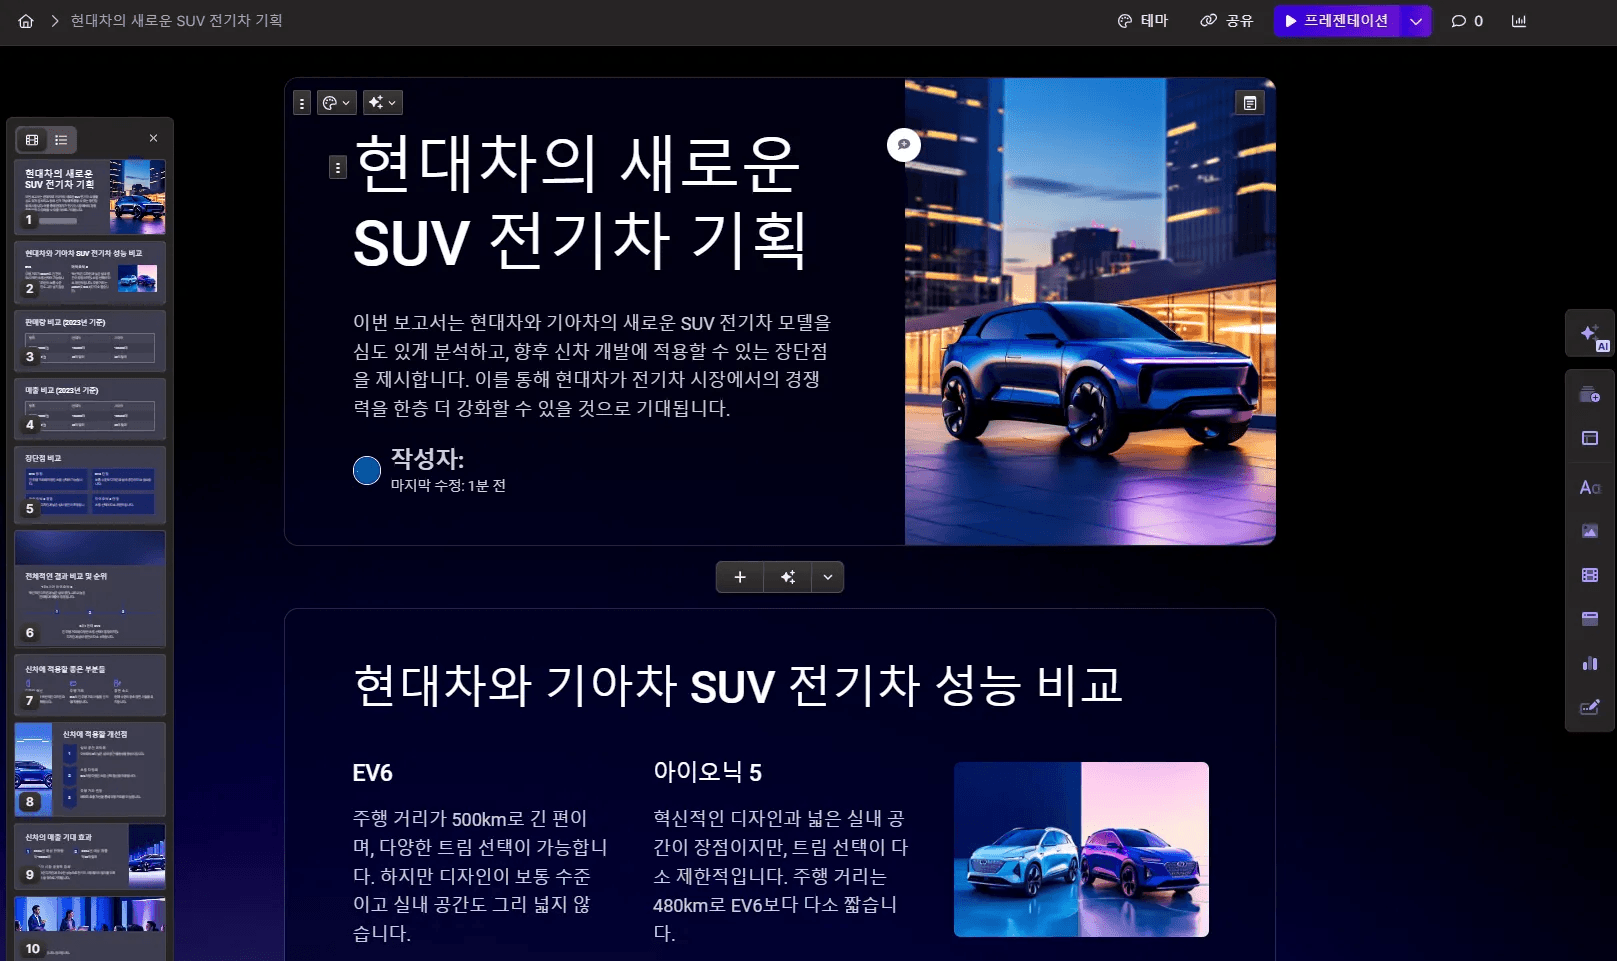Open layout options icon in sidebar
The width and height of the screenshot is (1617, 961).
(1590, 438)
